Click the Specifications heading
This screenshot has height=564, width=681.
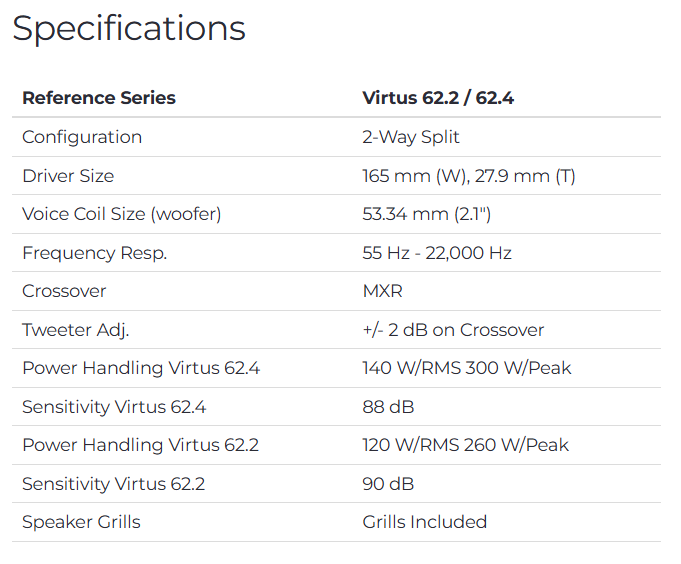coord(129,28)
